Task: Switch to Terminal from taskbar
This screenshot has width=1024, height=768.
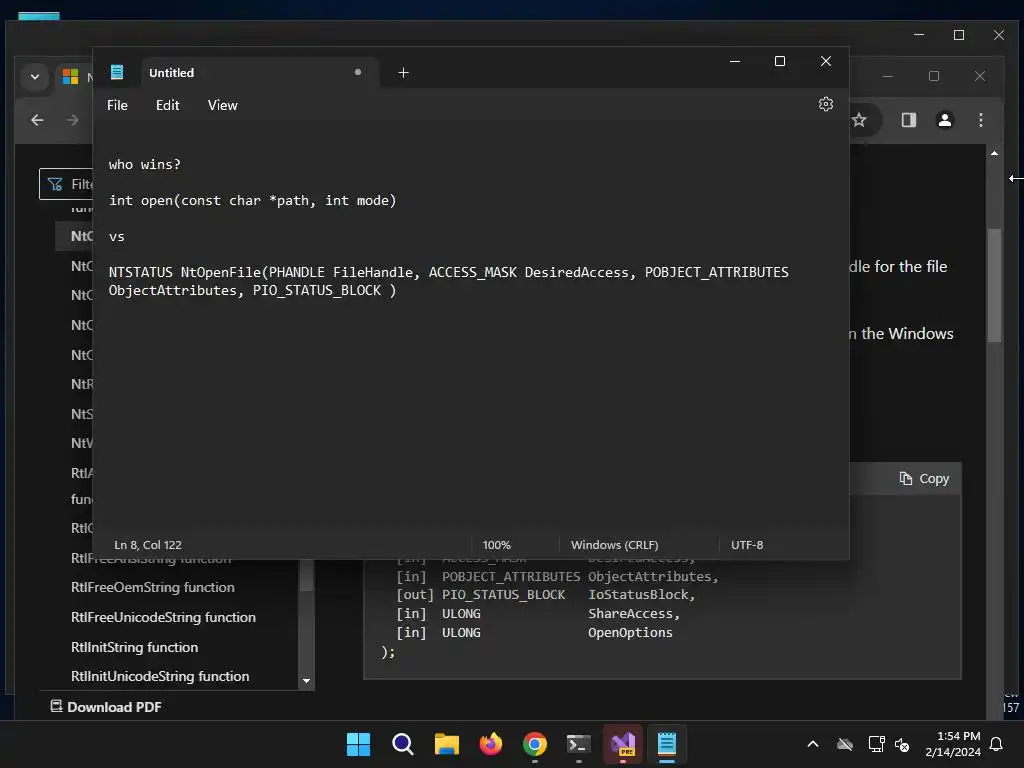Action: point(579,744)
